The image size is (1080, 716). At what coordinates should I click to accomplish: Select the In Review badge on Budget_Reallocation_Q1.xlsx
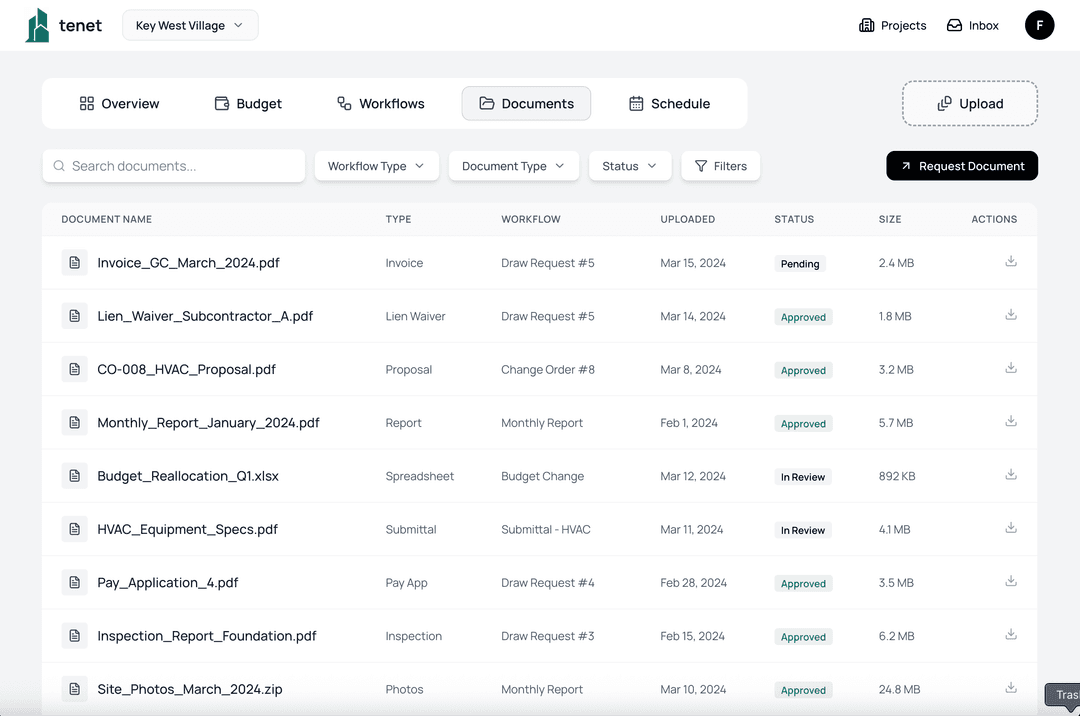pyautogui.click(x=802, y=476)
